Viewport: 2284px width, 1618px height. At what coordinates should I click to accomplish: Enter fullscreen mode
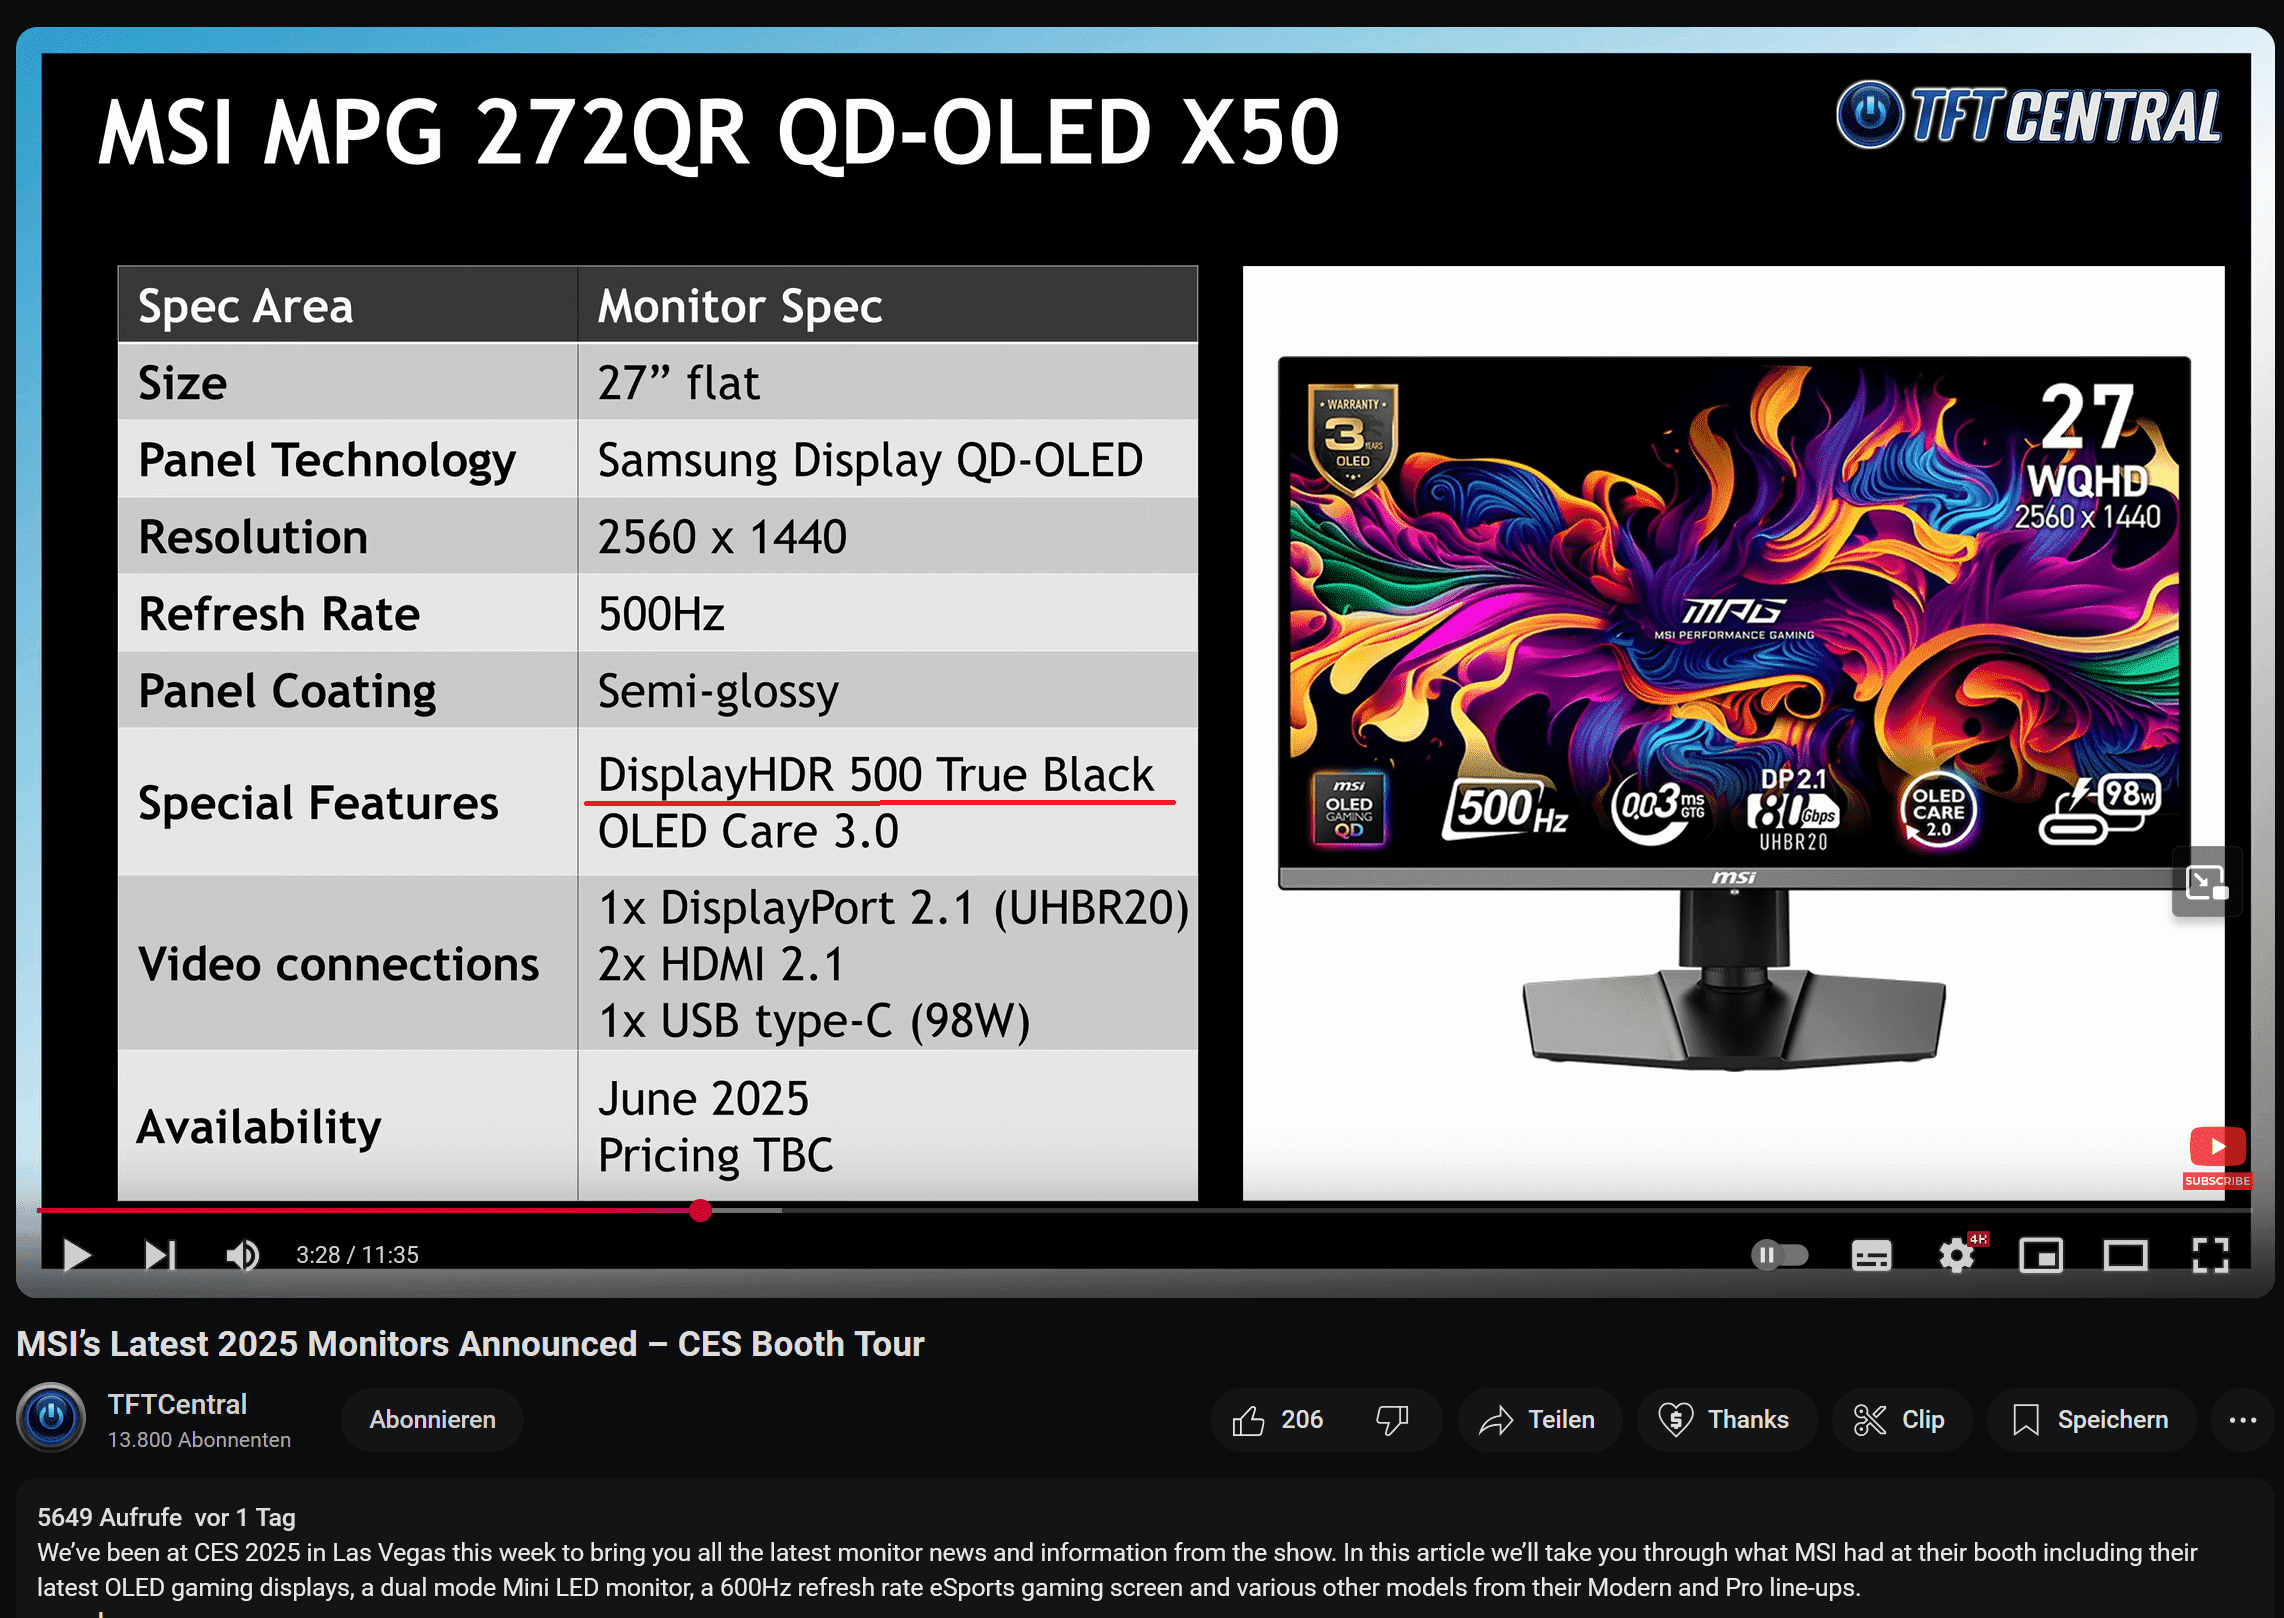pos(2211,1255)
